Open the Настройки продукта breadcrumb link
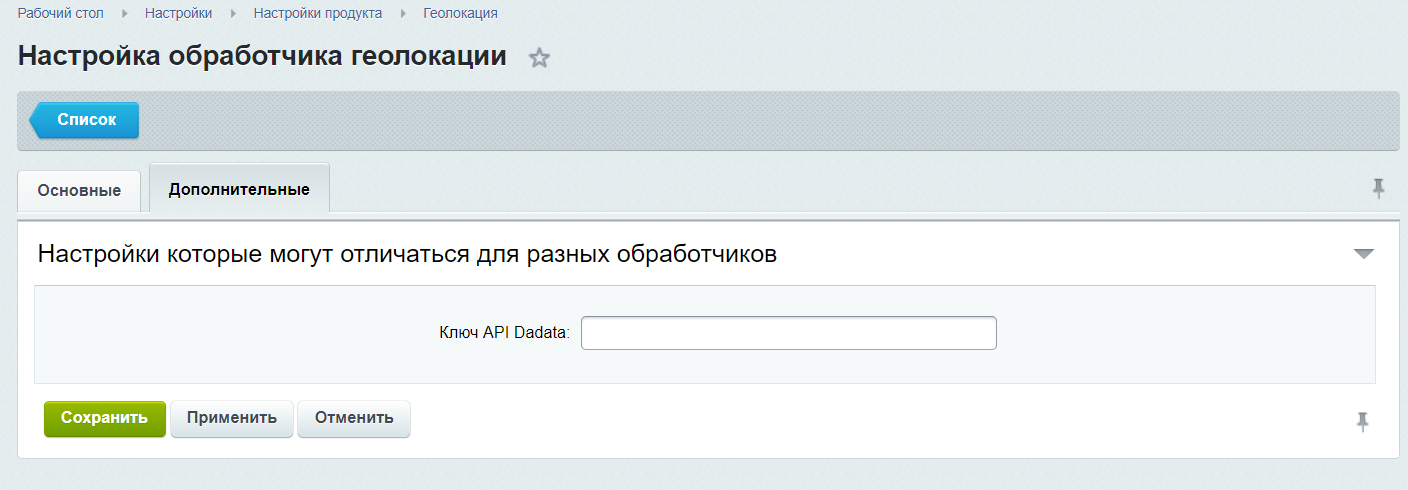 click(x=318, y=14)
